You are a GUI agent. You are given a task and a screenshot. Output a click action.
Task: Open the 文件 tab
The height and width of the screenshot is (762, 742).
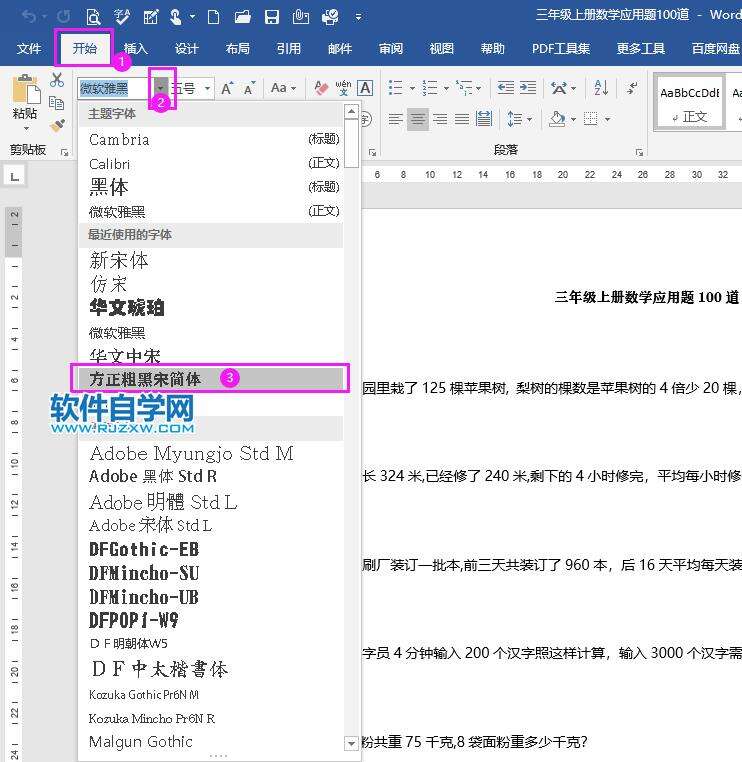click(x=29, y=49)
